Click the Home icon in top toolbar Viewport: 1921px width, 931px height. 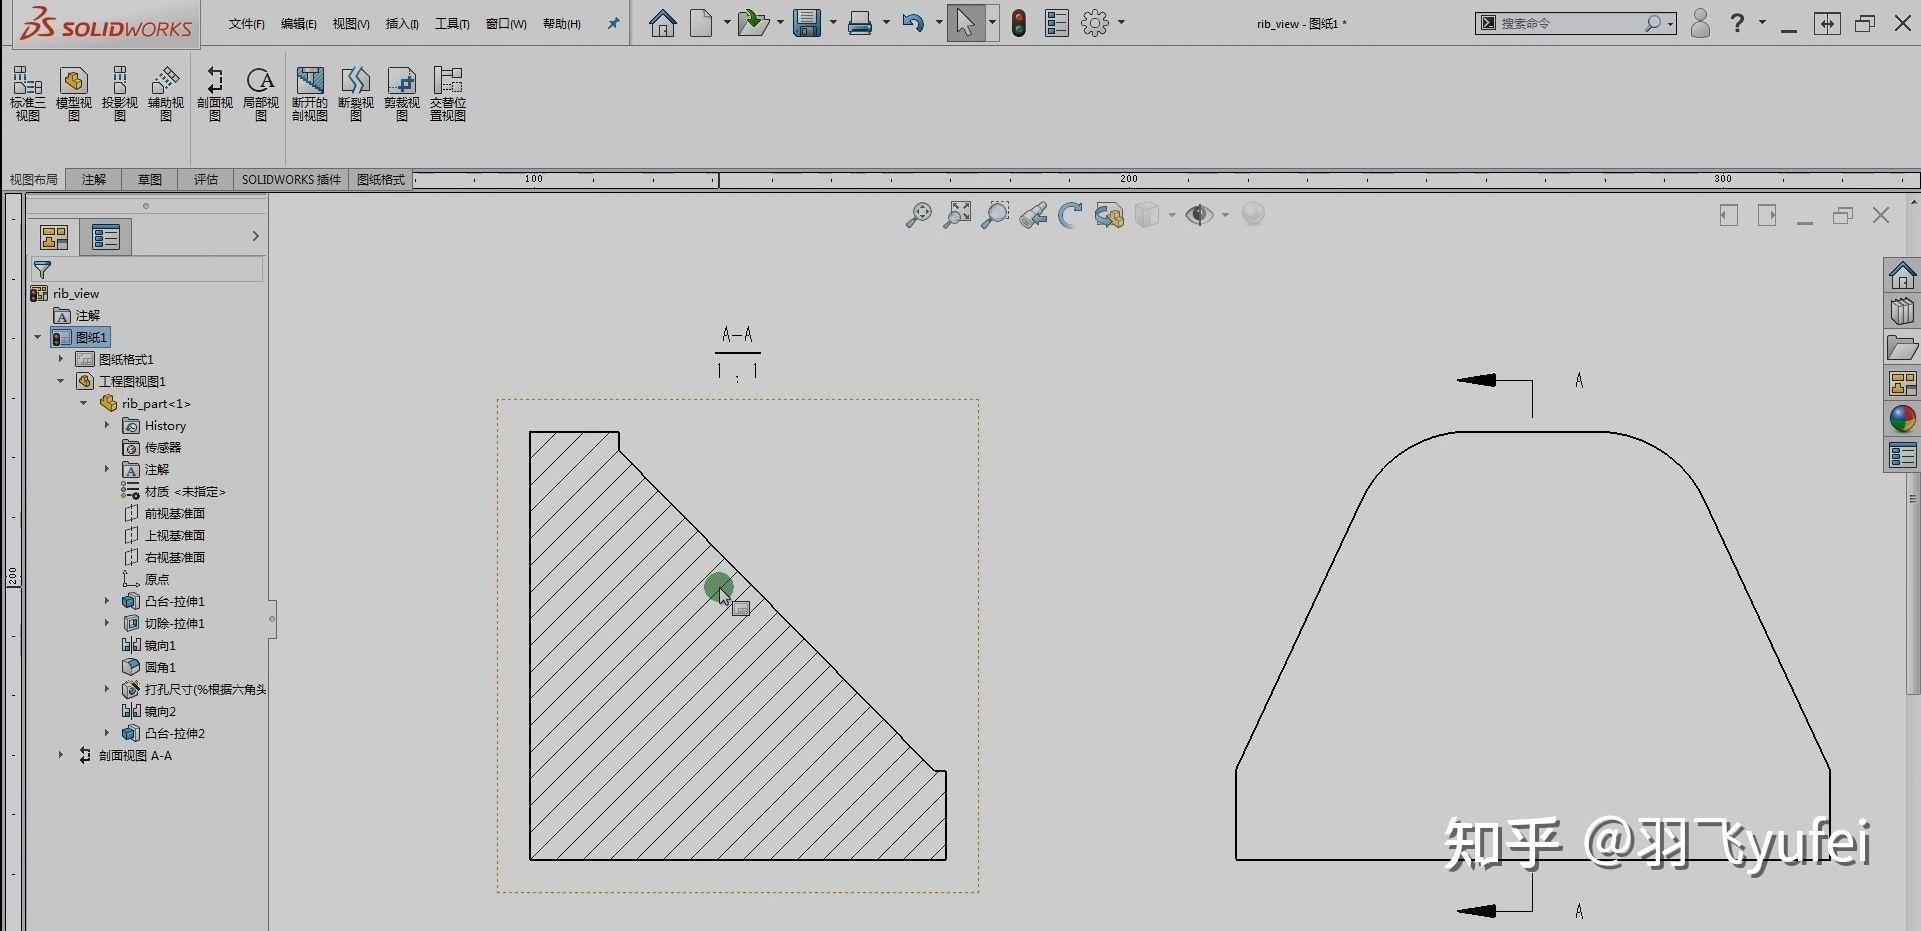[x=662, y=22]
